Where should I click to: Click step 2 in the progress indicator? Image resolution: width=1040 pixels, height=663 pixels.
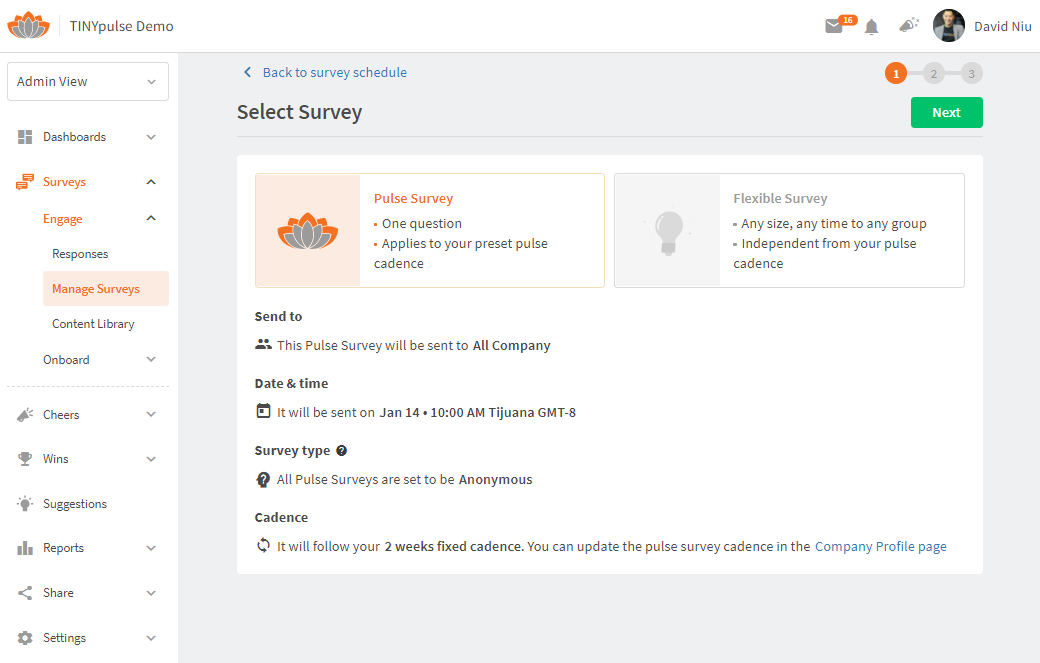(x=933, y=73)
